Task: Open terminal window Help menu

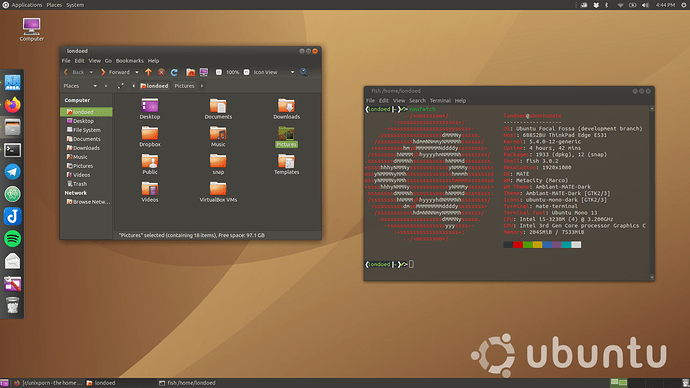Action: click(x=460, y=101)
